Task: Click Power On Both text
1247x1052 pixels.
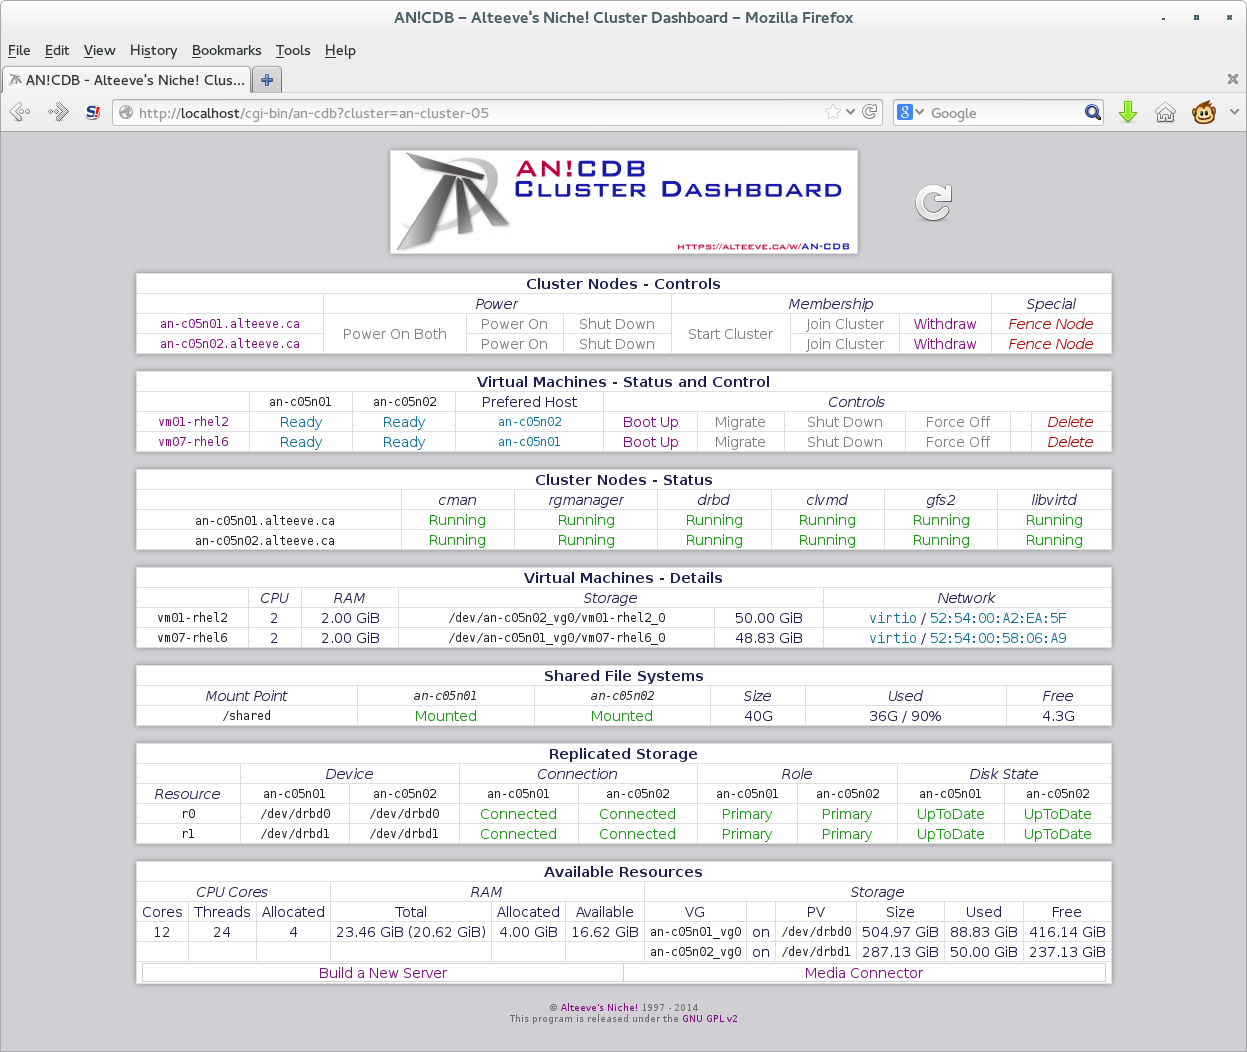Action: (x=395, y=334)
